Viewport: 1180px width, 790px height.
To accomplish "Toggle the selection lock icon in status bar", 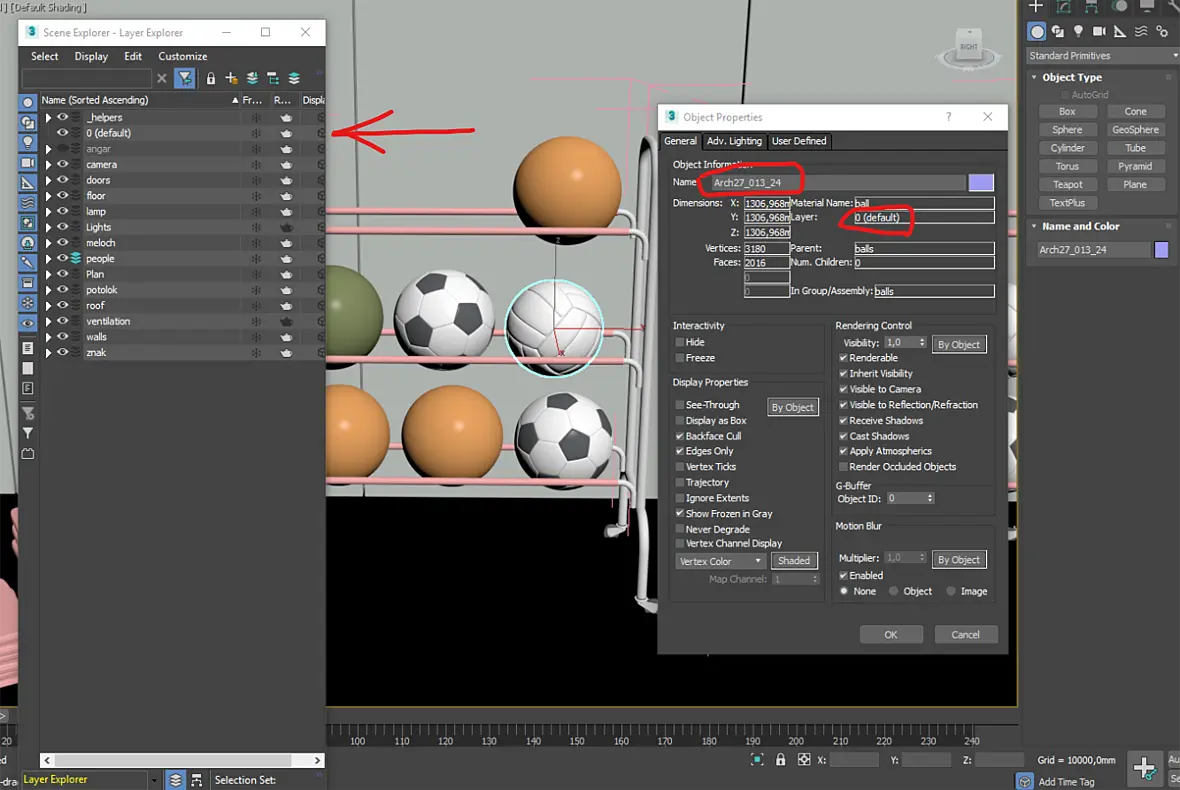I will [x=780, y=759].
